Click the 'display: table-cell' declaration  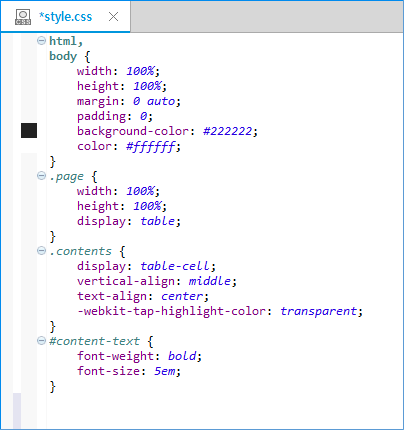click(146, 266)
